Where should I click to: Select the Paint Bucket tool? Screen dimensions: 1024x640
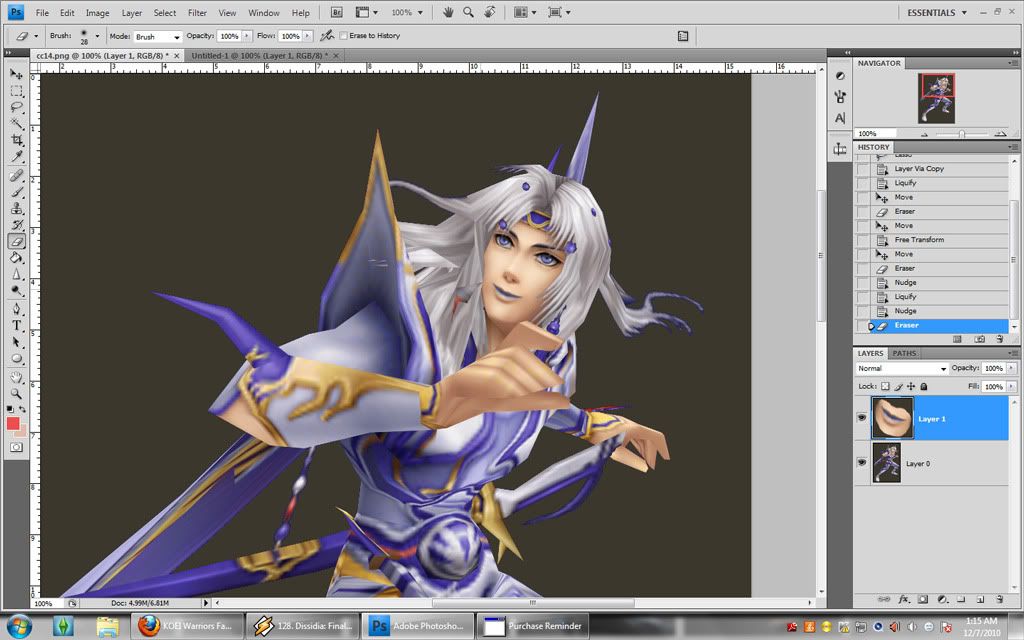coord(17,257)
